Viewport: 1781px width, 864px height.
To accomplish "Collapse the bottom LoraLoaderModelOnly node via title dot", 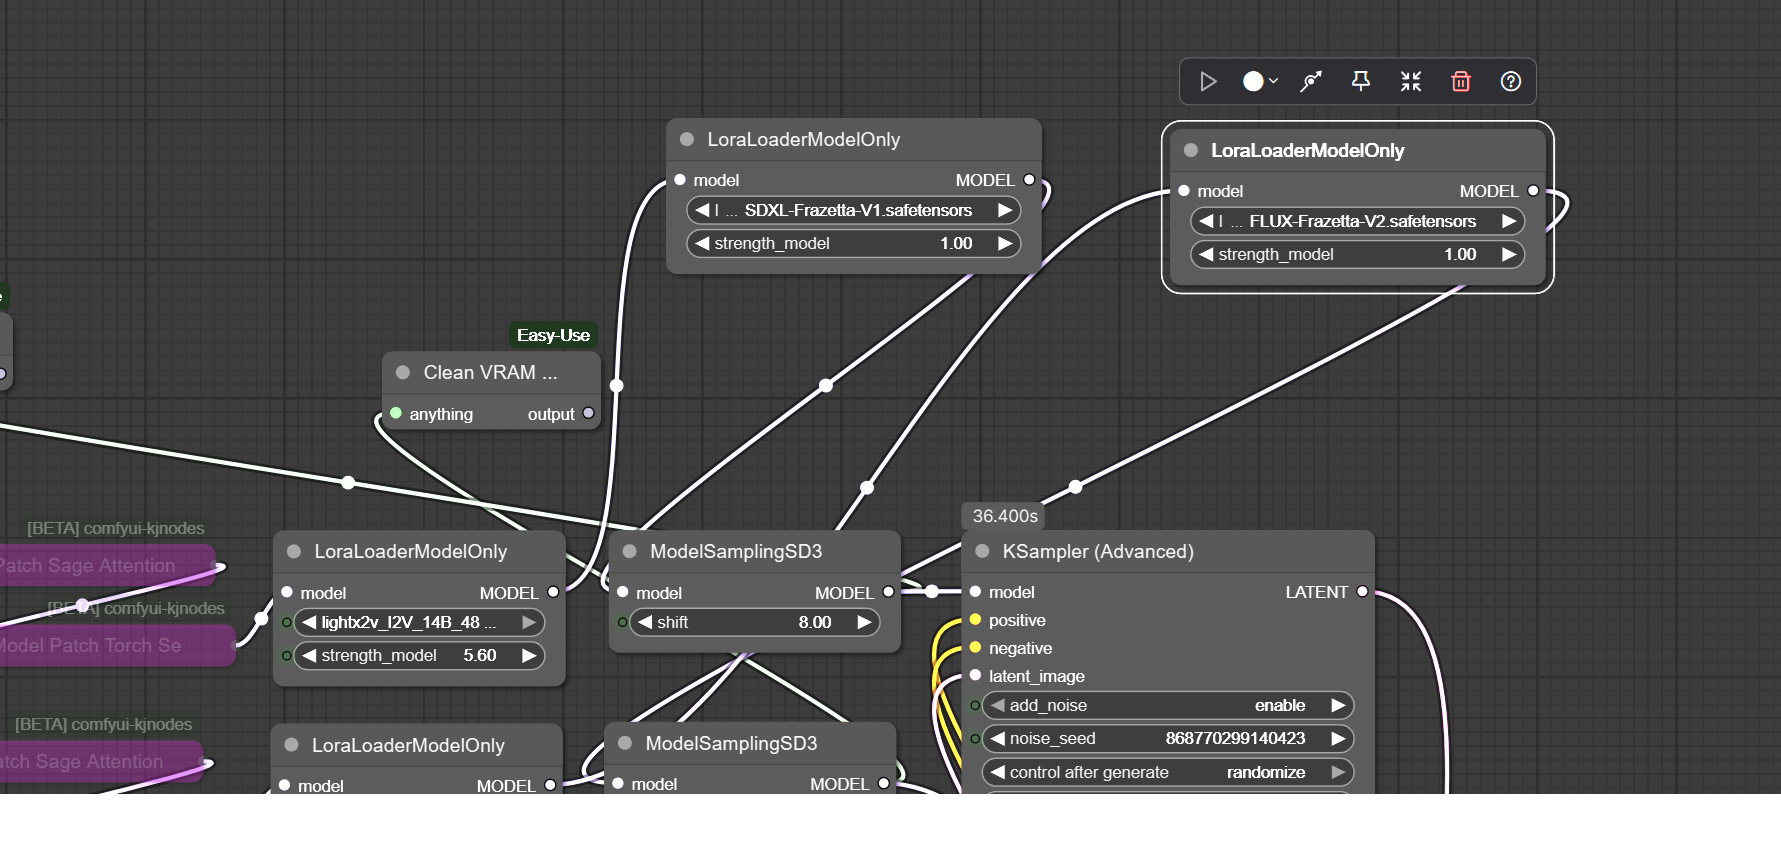I will coord(292,745).
